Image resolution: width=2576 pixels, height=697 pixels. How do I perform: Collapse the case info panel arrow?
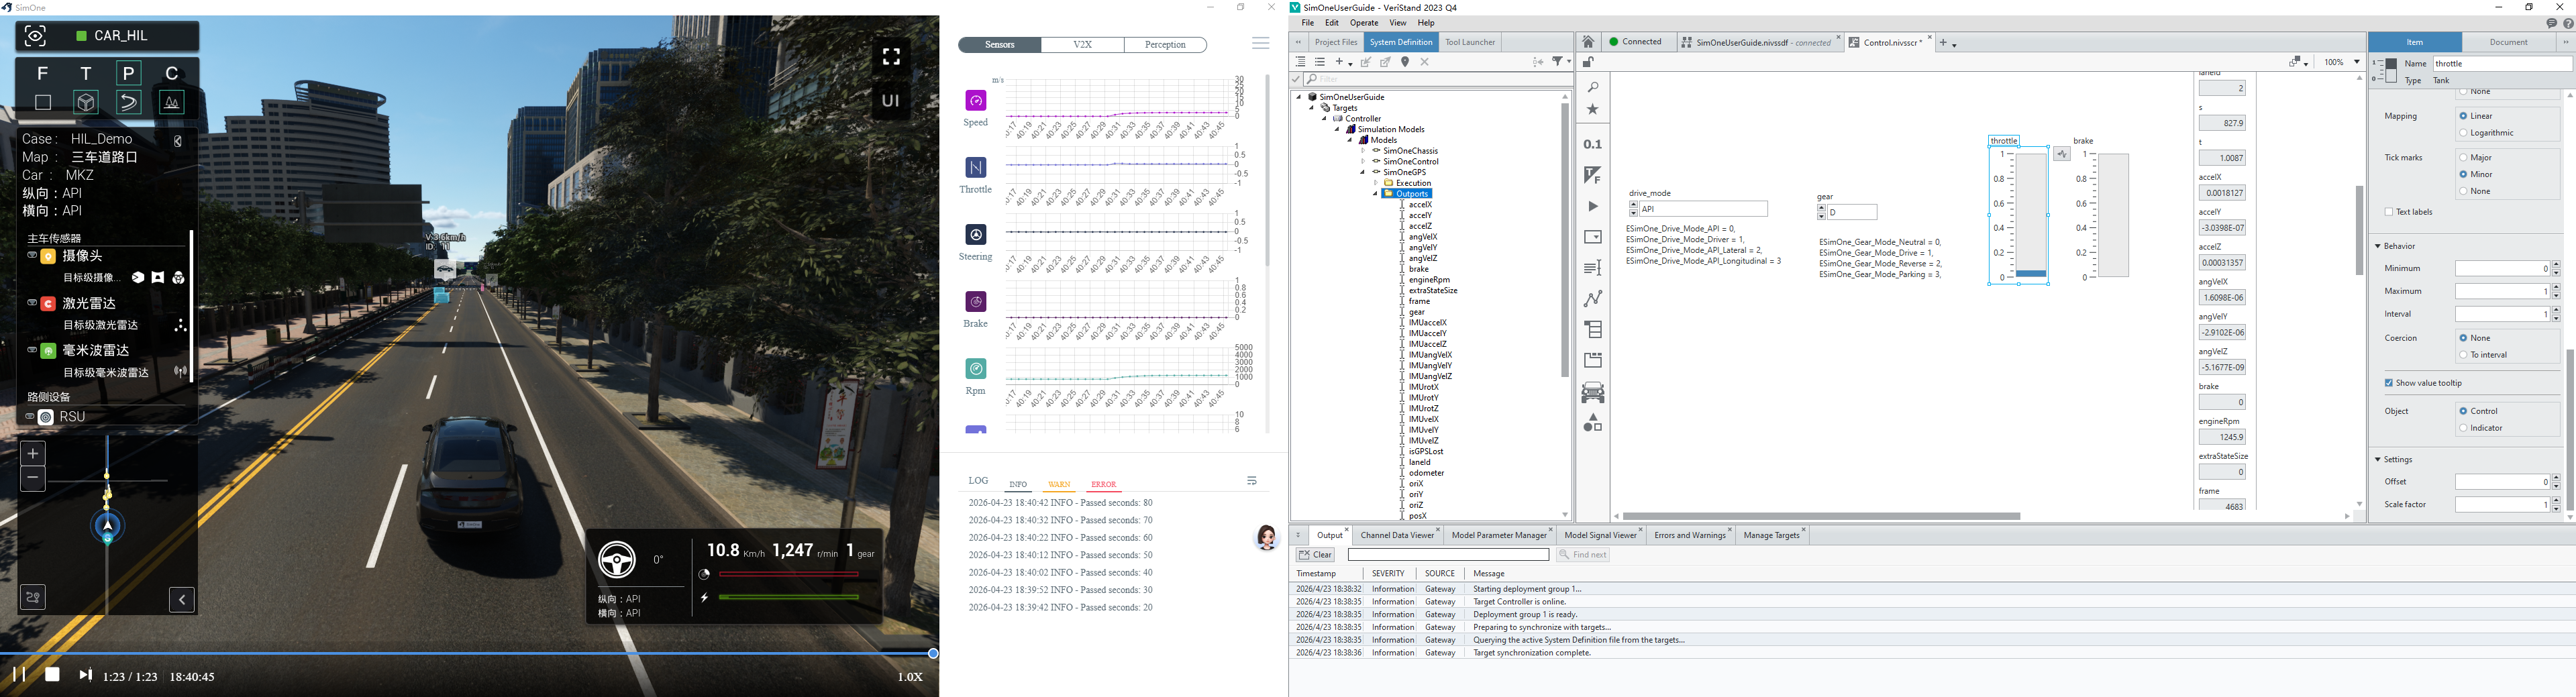178,141
